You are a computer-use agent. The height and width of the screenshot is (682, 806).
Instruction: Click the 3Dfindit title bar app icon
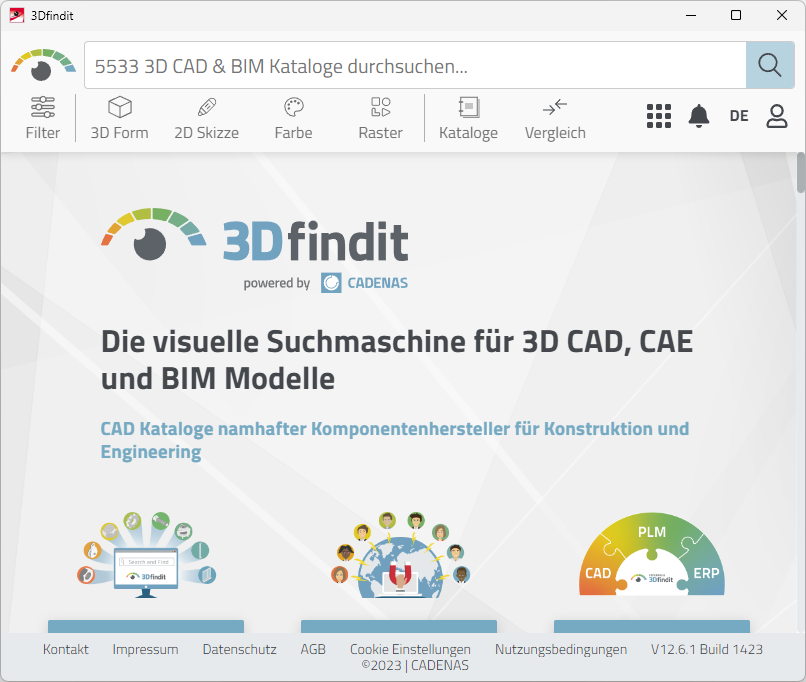click(16, 15)
